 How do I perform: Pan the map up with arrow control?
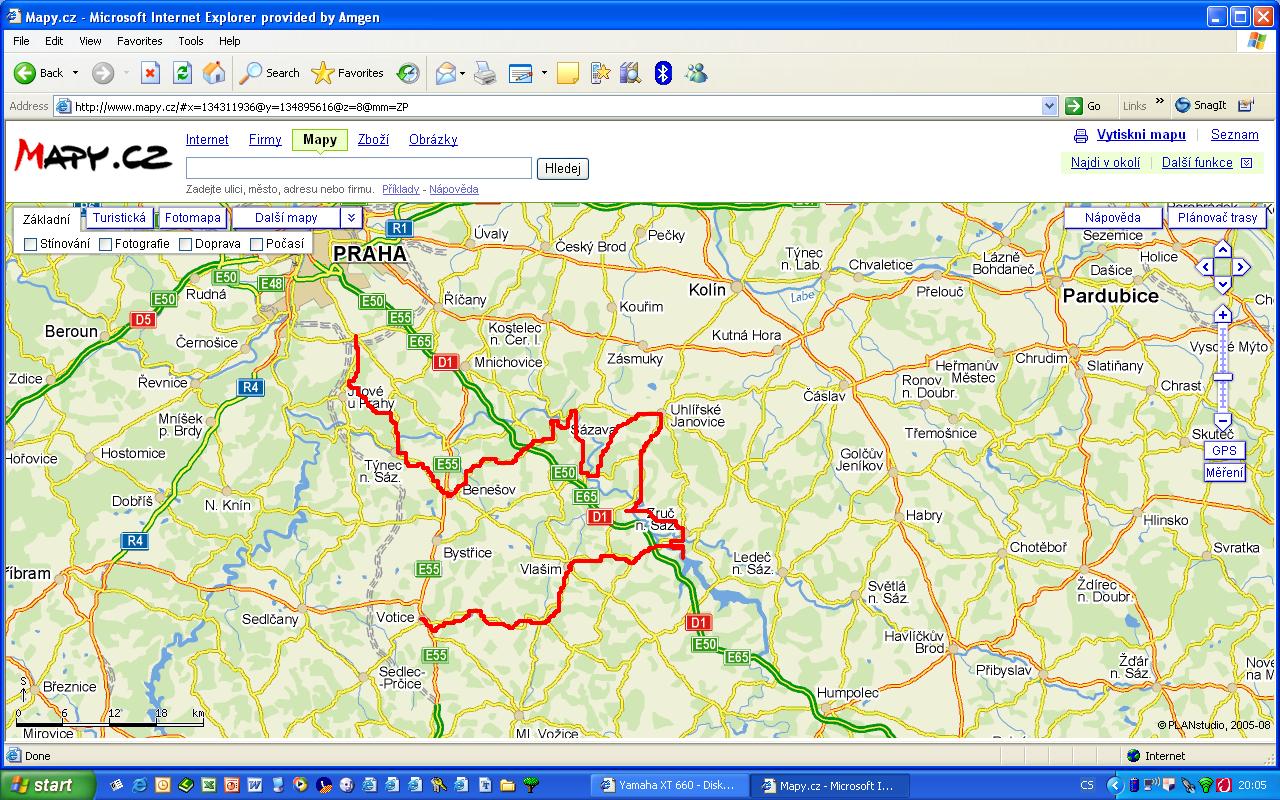[1222, 249]
